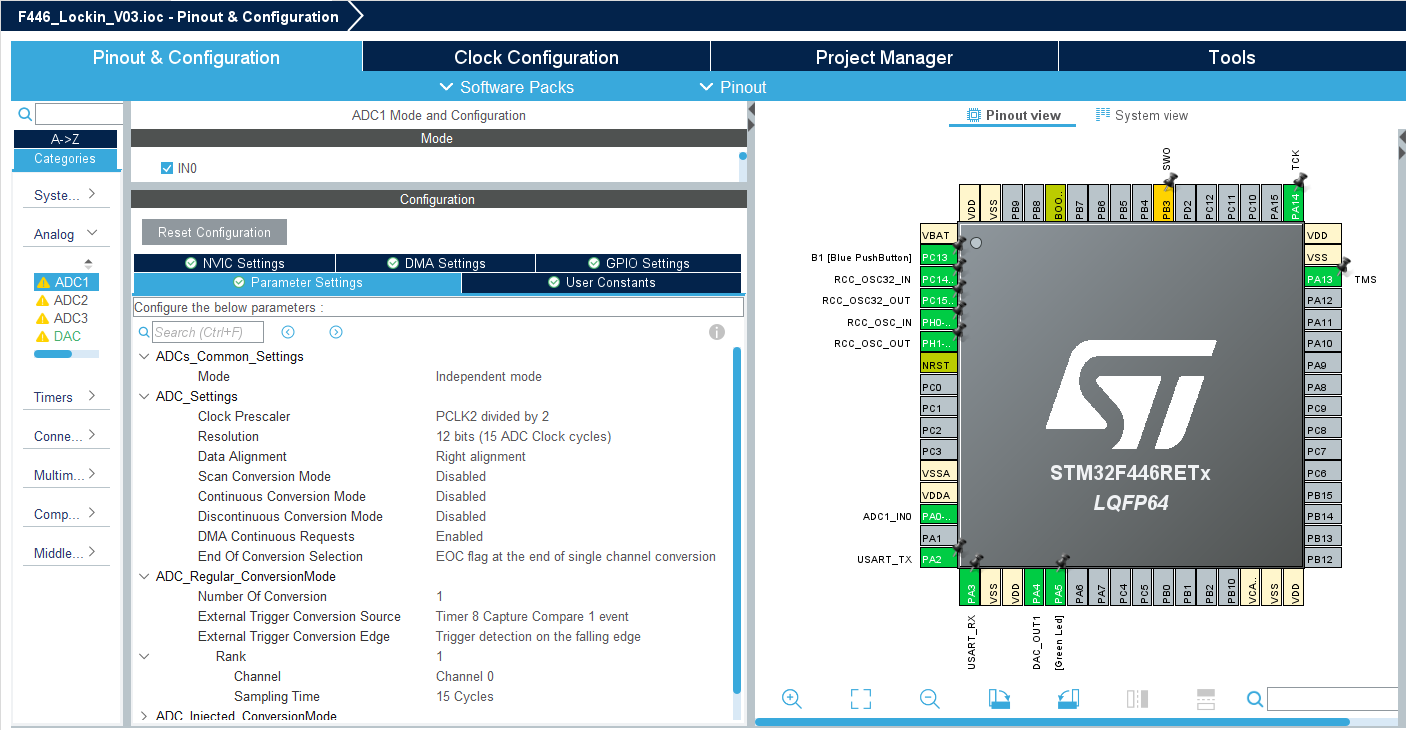
Task: Open the Tools tab
Action: 1231,57
